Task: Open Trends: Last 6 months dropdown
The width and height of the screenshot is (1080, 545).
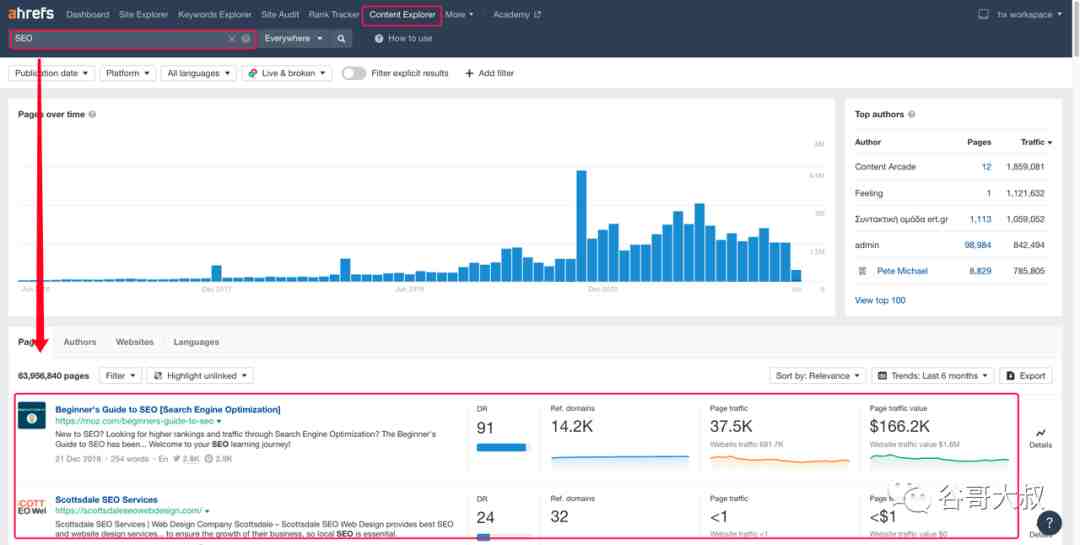Action: pos(933,376)
